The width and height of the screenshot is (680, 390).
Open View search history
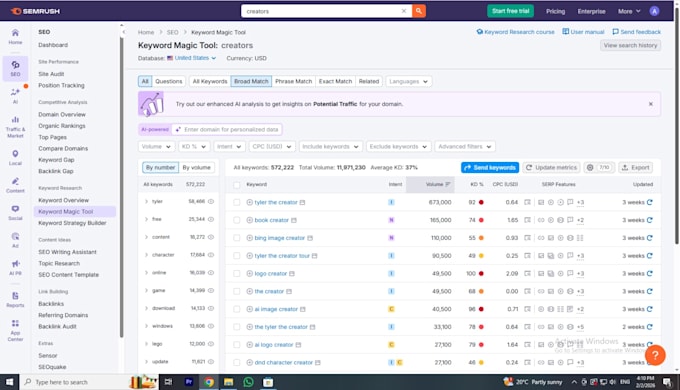[630, 46]
